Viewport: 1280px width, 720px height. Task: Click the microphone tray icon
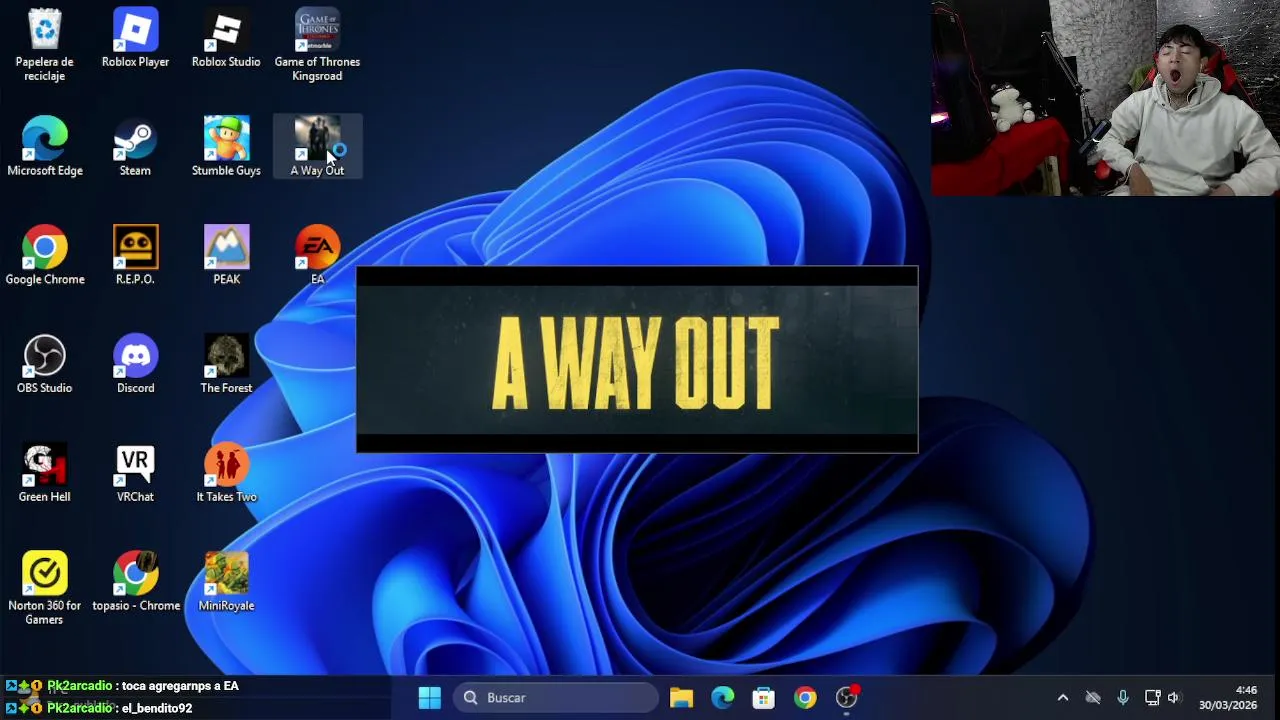point(1123,698)
